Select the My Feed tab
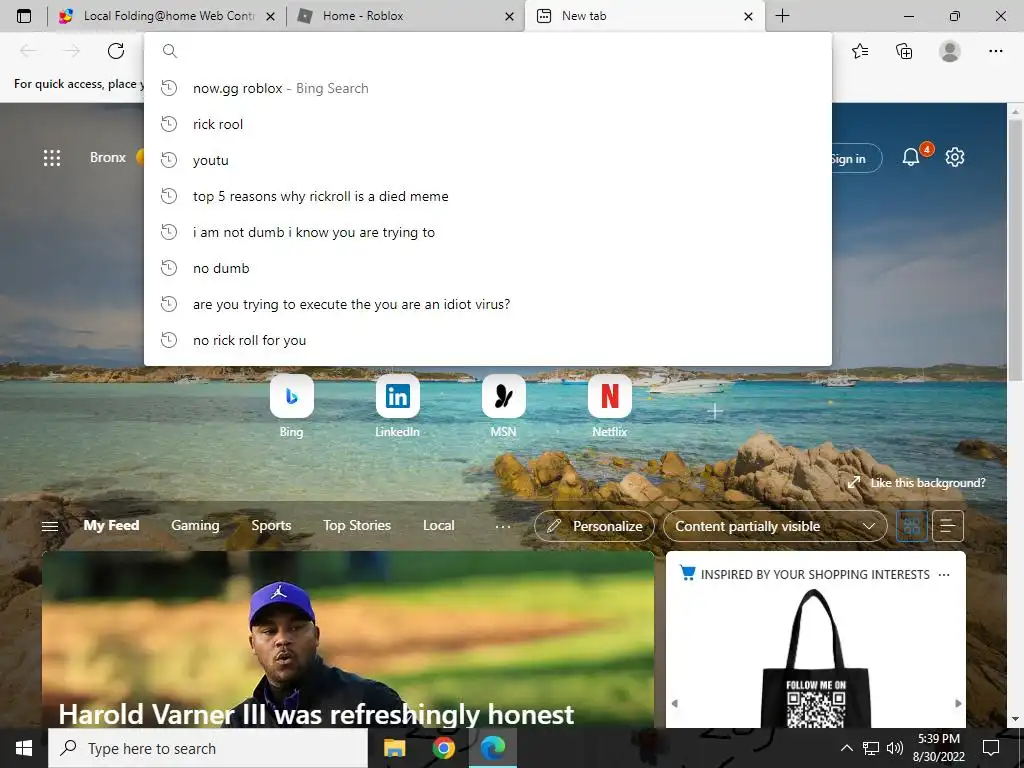The image size is (1024, 768). [x=111, y=526]
